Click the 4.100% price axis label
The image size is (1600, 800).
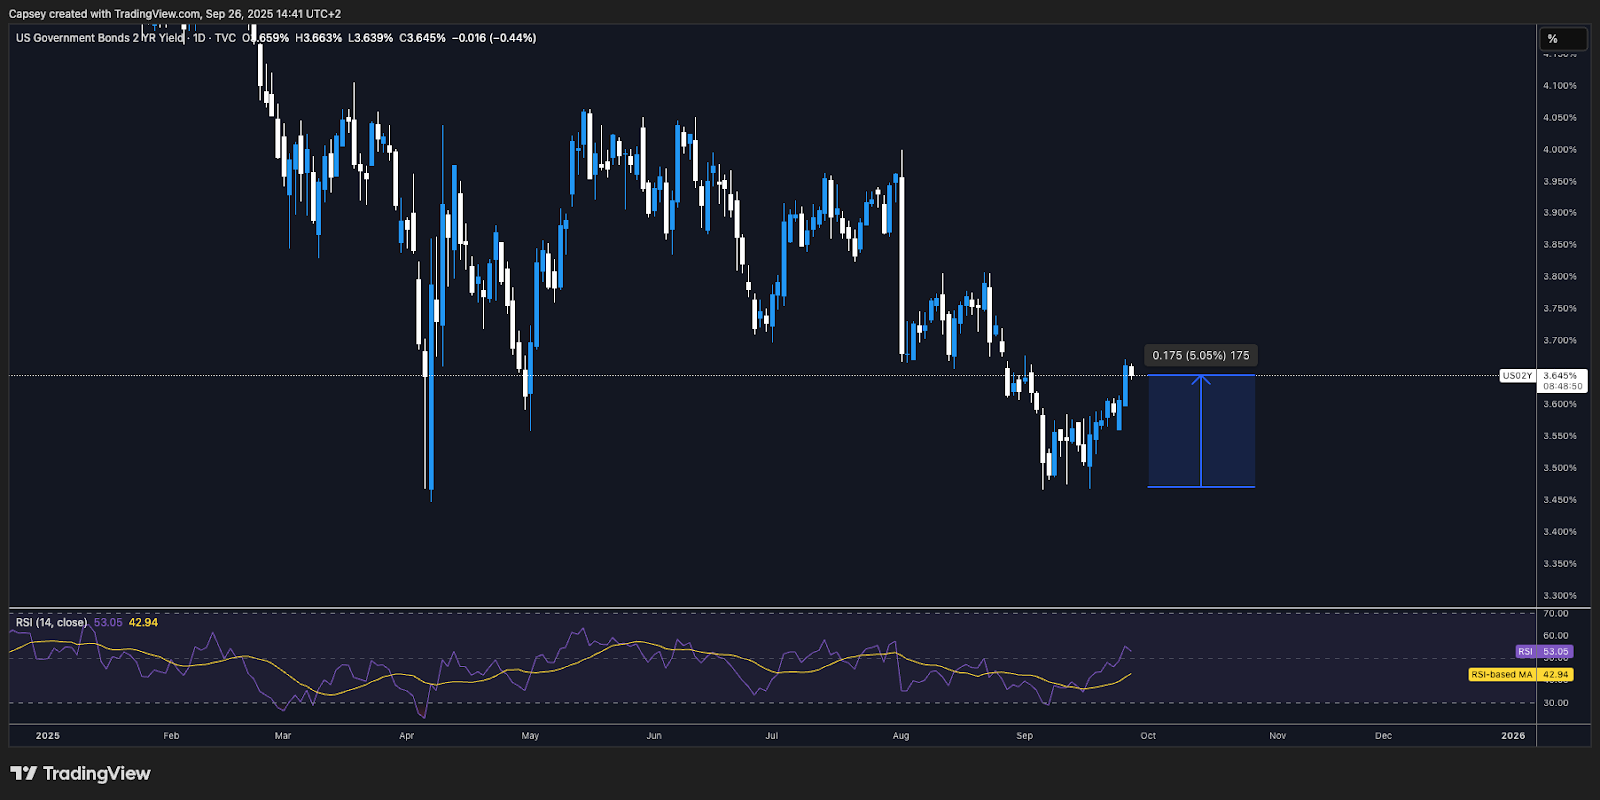click(x=1560, y=86)
